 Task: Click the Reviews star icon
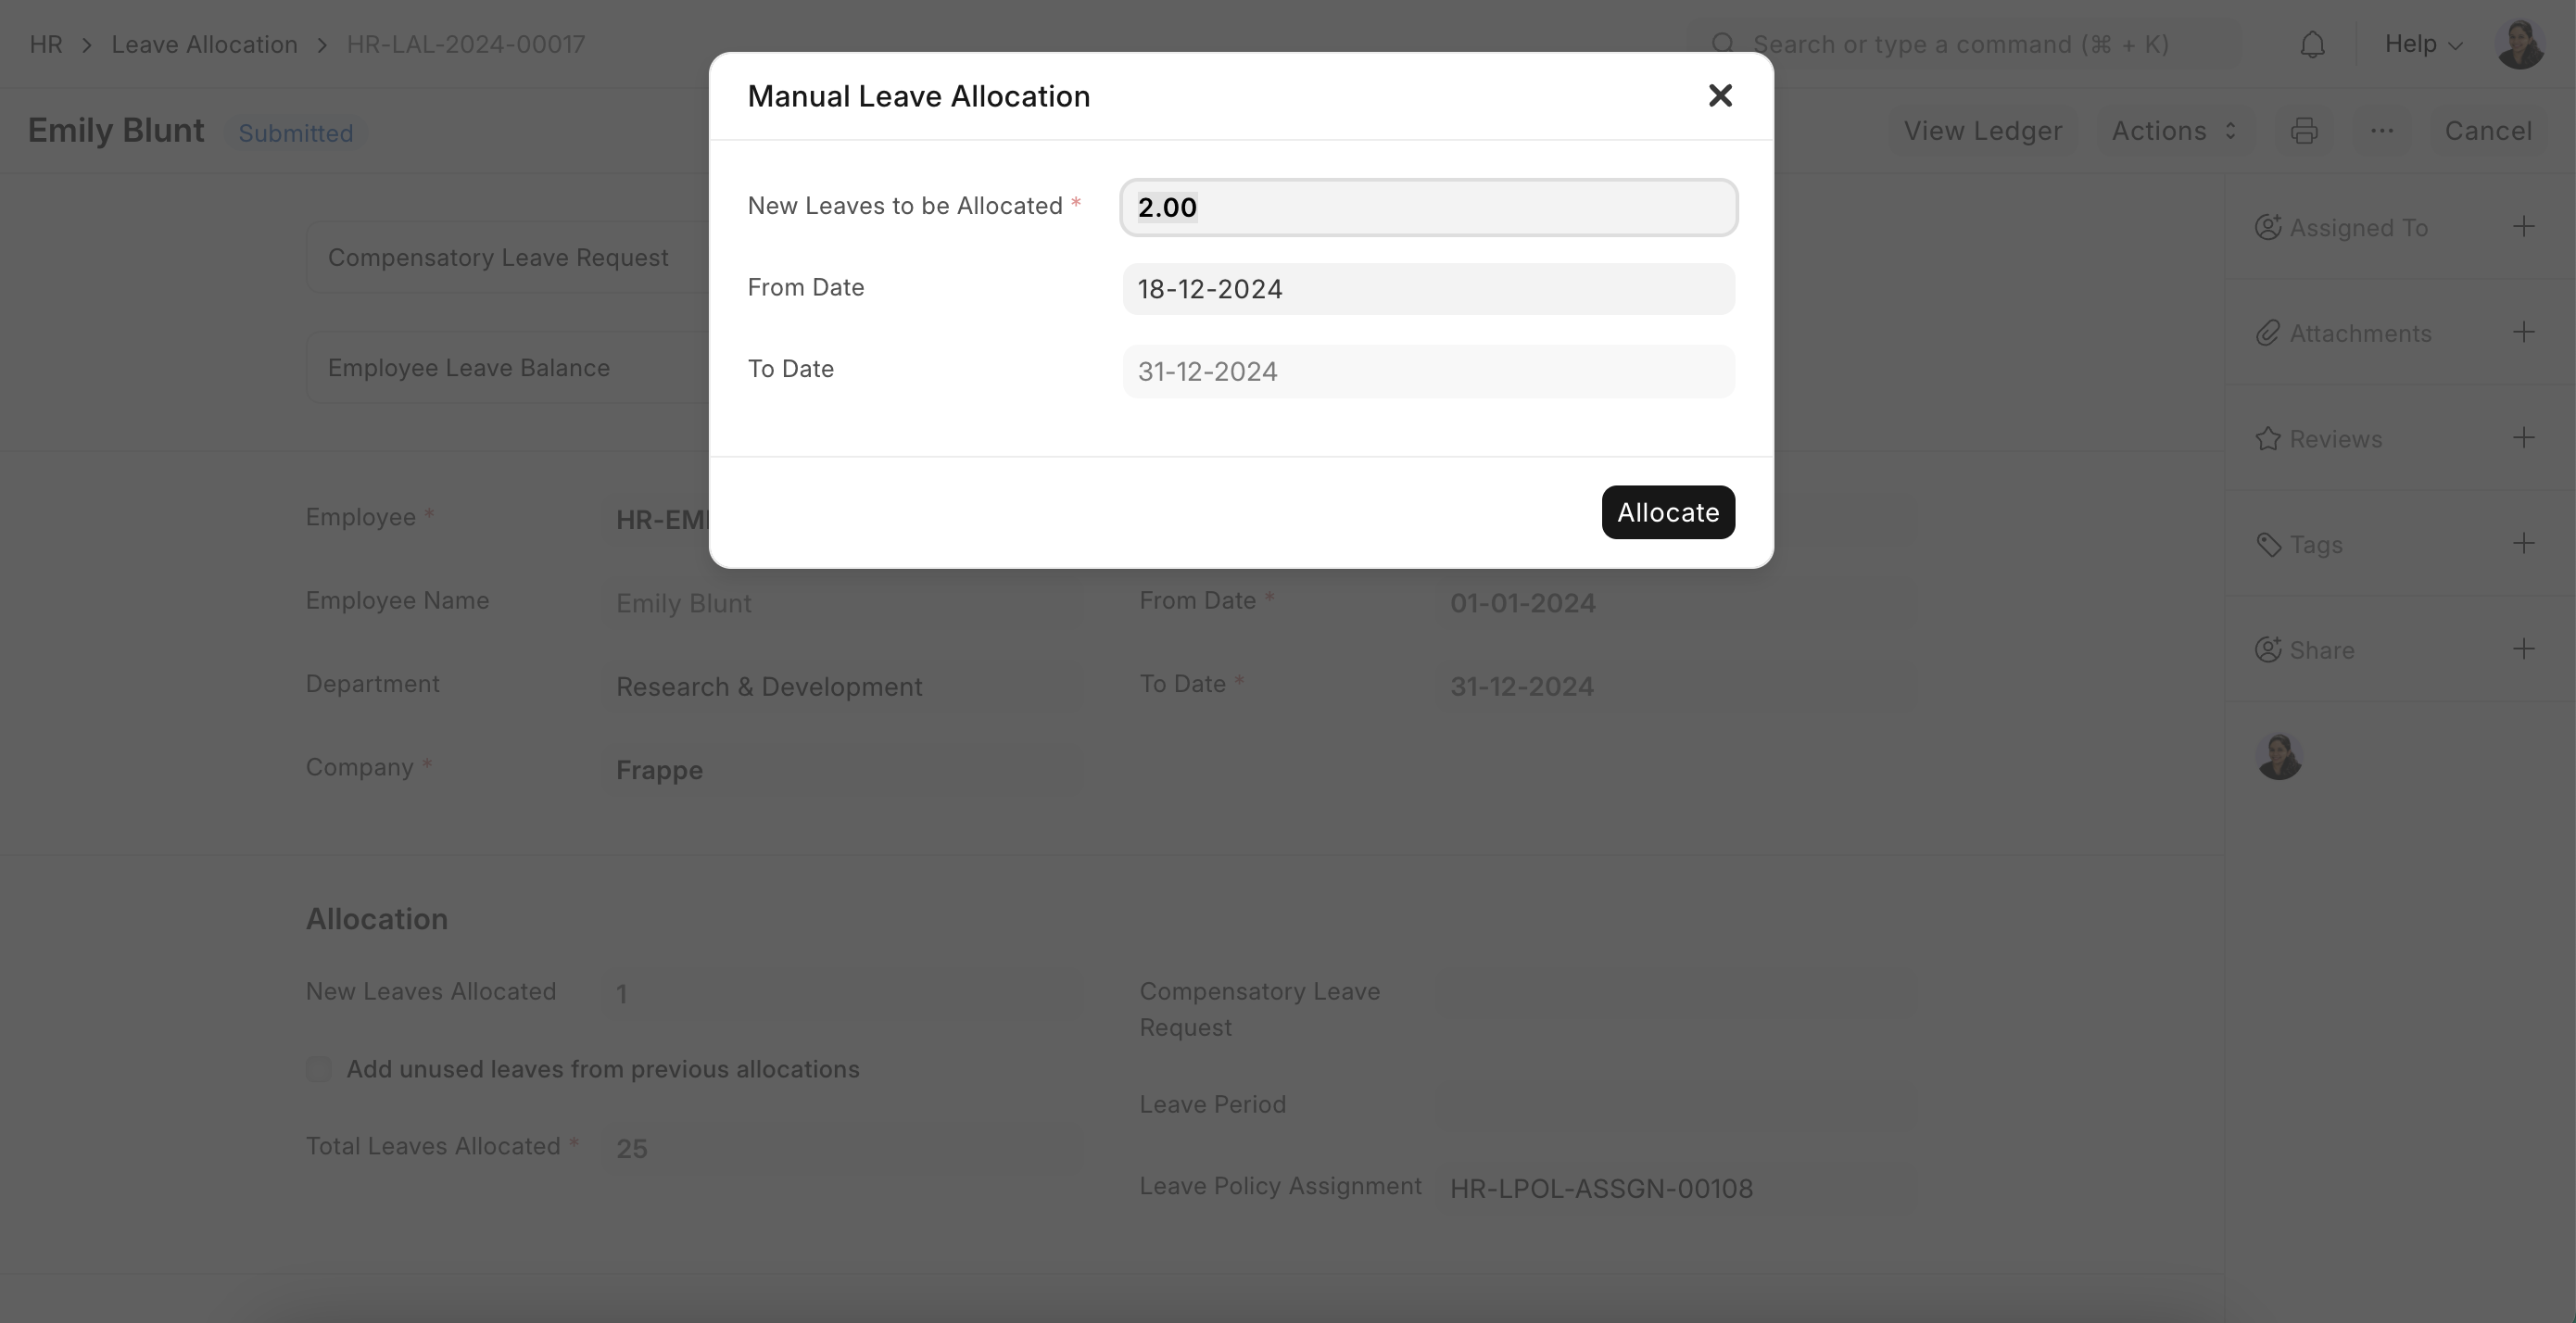point(2268,439)
